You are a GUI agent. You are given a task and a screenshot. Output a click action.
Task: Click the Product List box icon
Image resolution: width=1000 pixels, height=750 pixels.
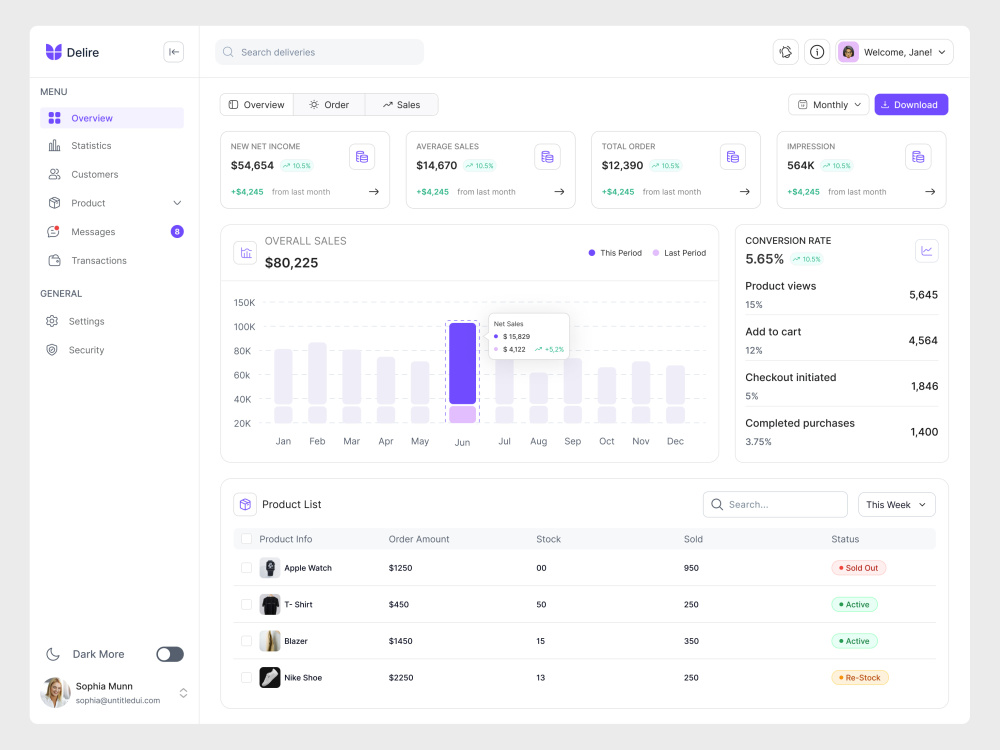click(246, 504)
